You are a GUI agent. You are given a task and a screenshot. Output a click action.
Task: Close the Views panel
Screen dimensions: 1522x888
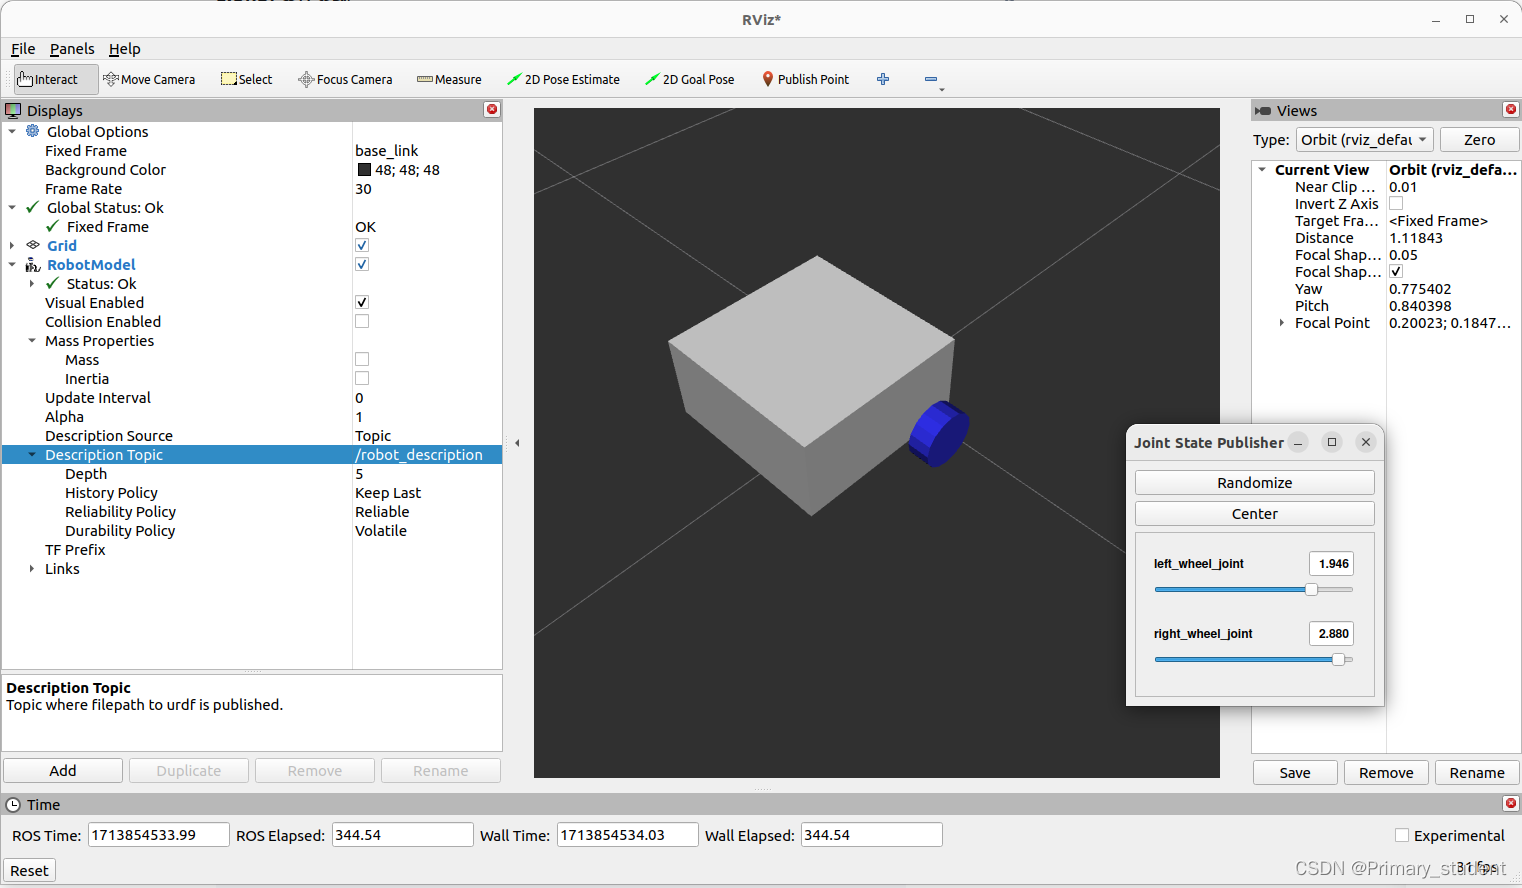click(1511, 110)
